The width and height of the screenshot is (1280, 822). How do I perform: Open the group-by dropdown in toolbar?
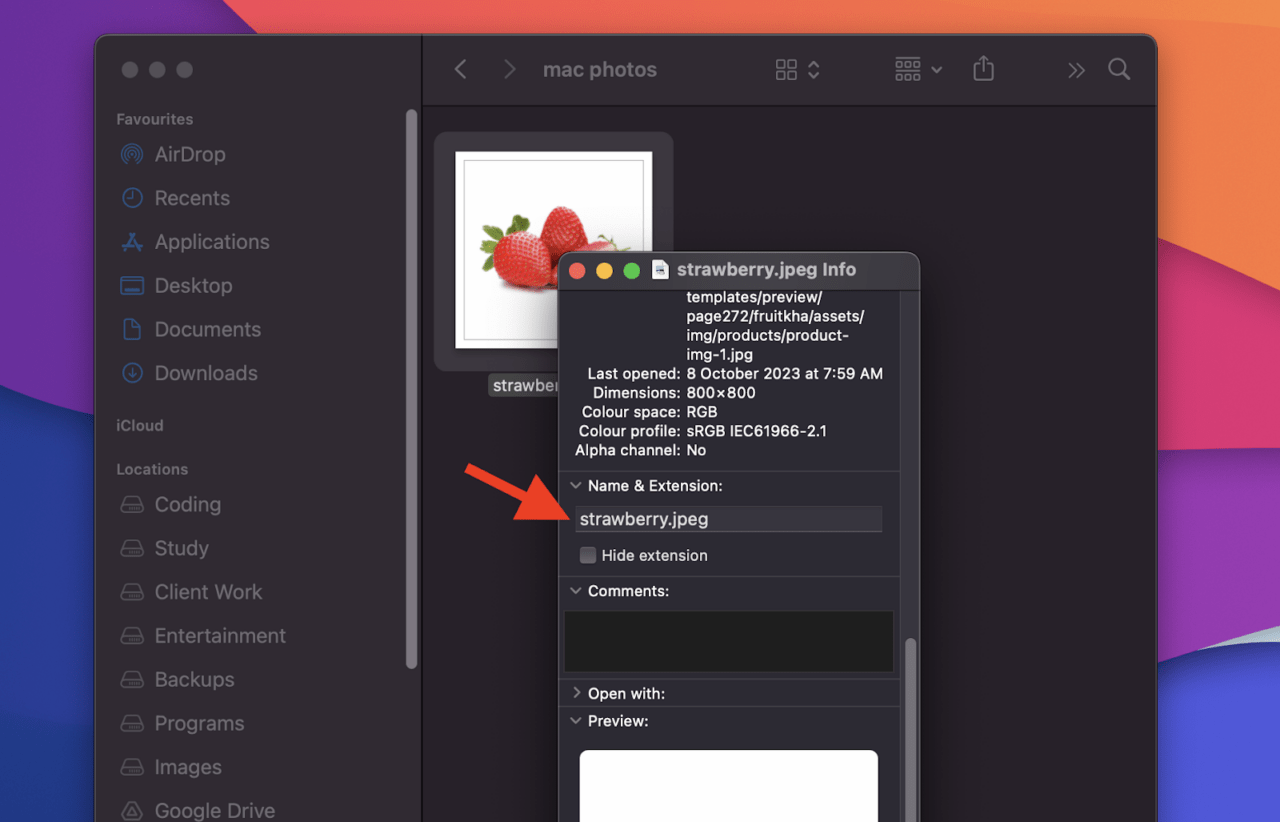[918, 69]
